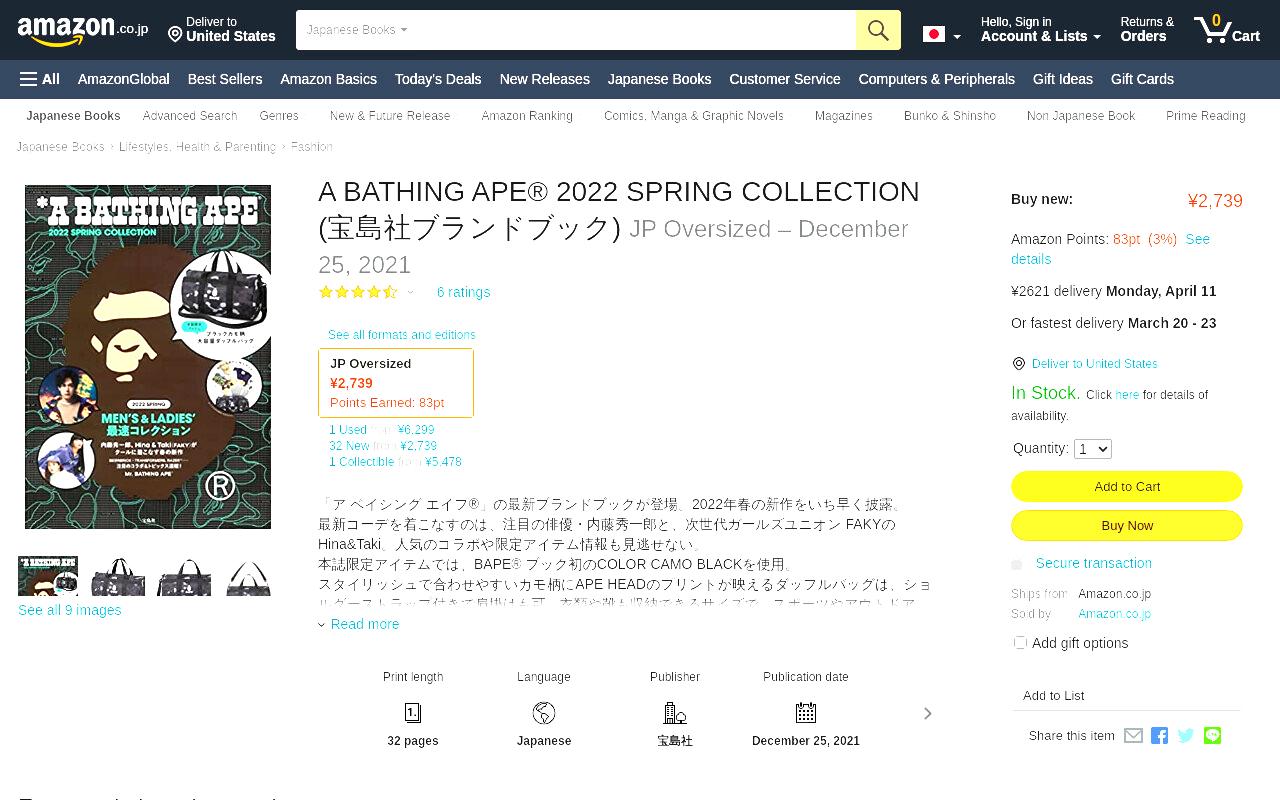Select the first cover thumbnail
1280x800 pixels.
click(48, 576)
